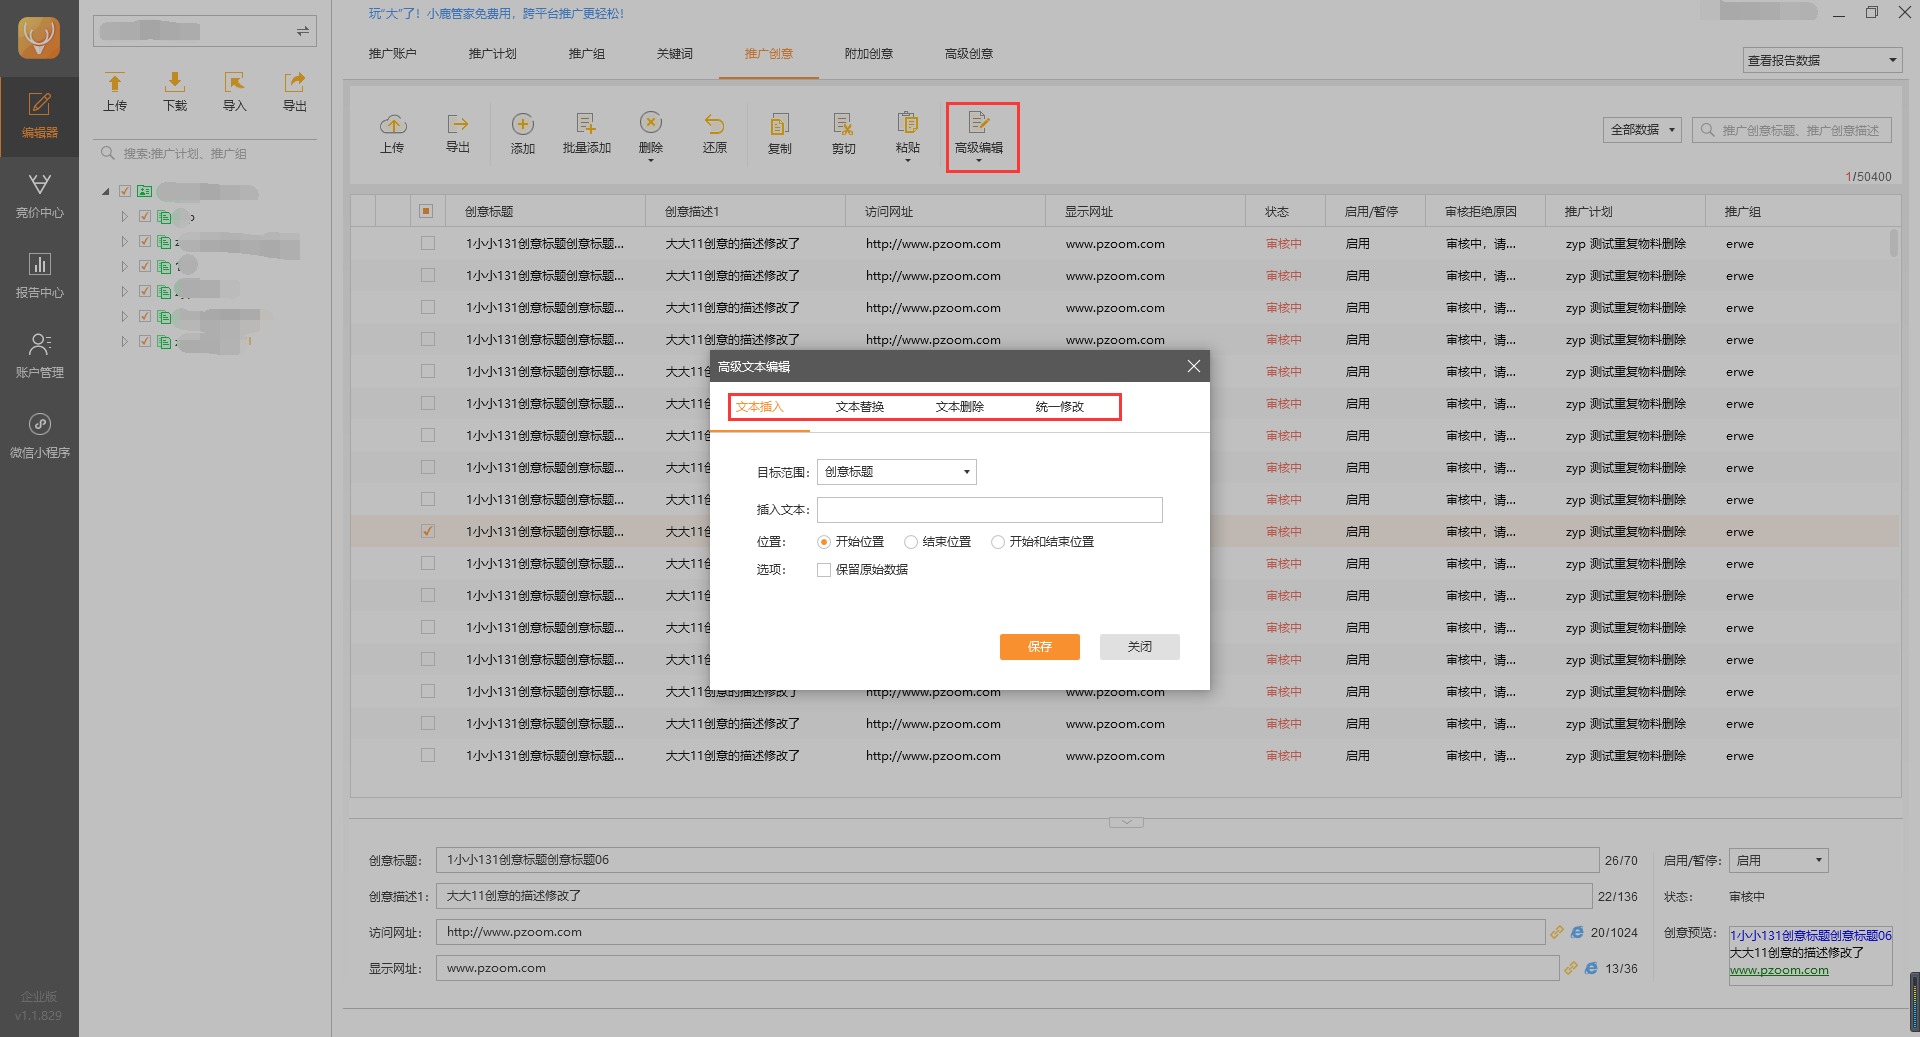Screen dimensions: 1920x1037
Task: Click the 创意描述1 field in bottom panel
Action: point(1014,896)
